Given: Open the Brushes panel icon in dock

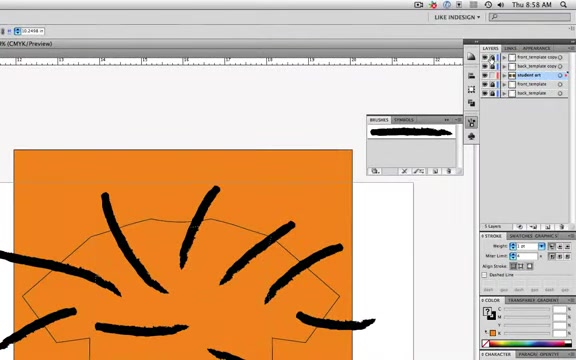Looking at the screenshot, I should [472, 123].
